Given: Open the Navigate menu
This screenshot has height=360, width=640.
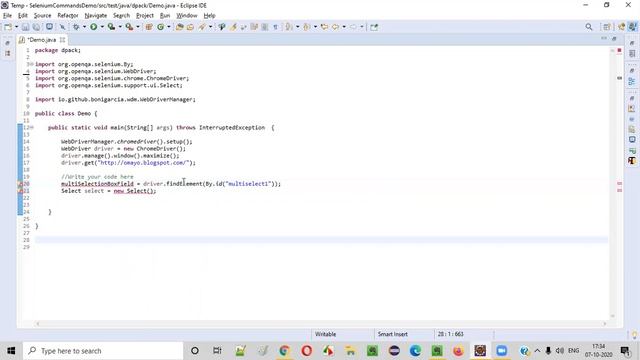Looking at the screenshot, I should click(96, 16).
